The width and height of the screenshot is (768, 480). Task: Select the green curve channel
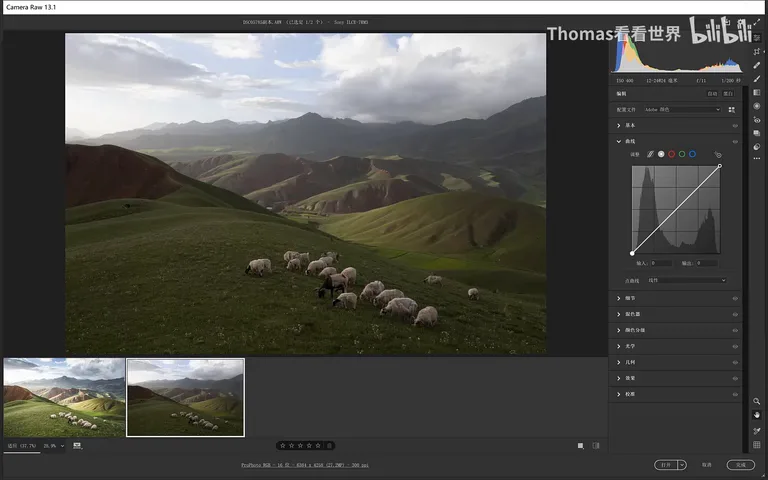682,154
